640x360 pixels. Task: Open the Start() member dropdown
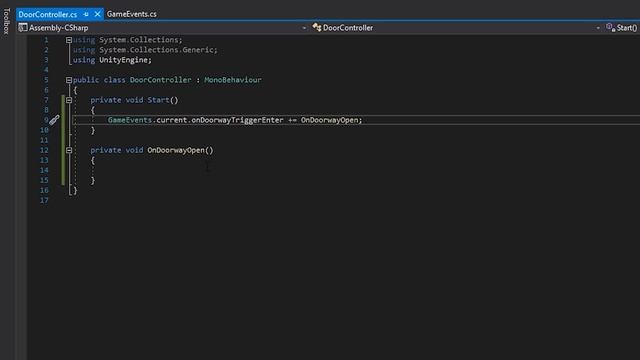point(627,28)
